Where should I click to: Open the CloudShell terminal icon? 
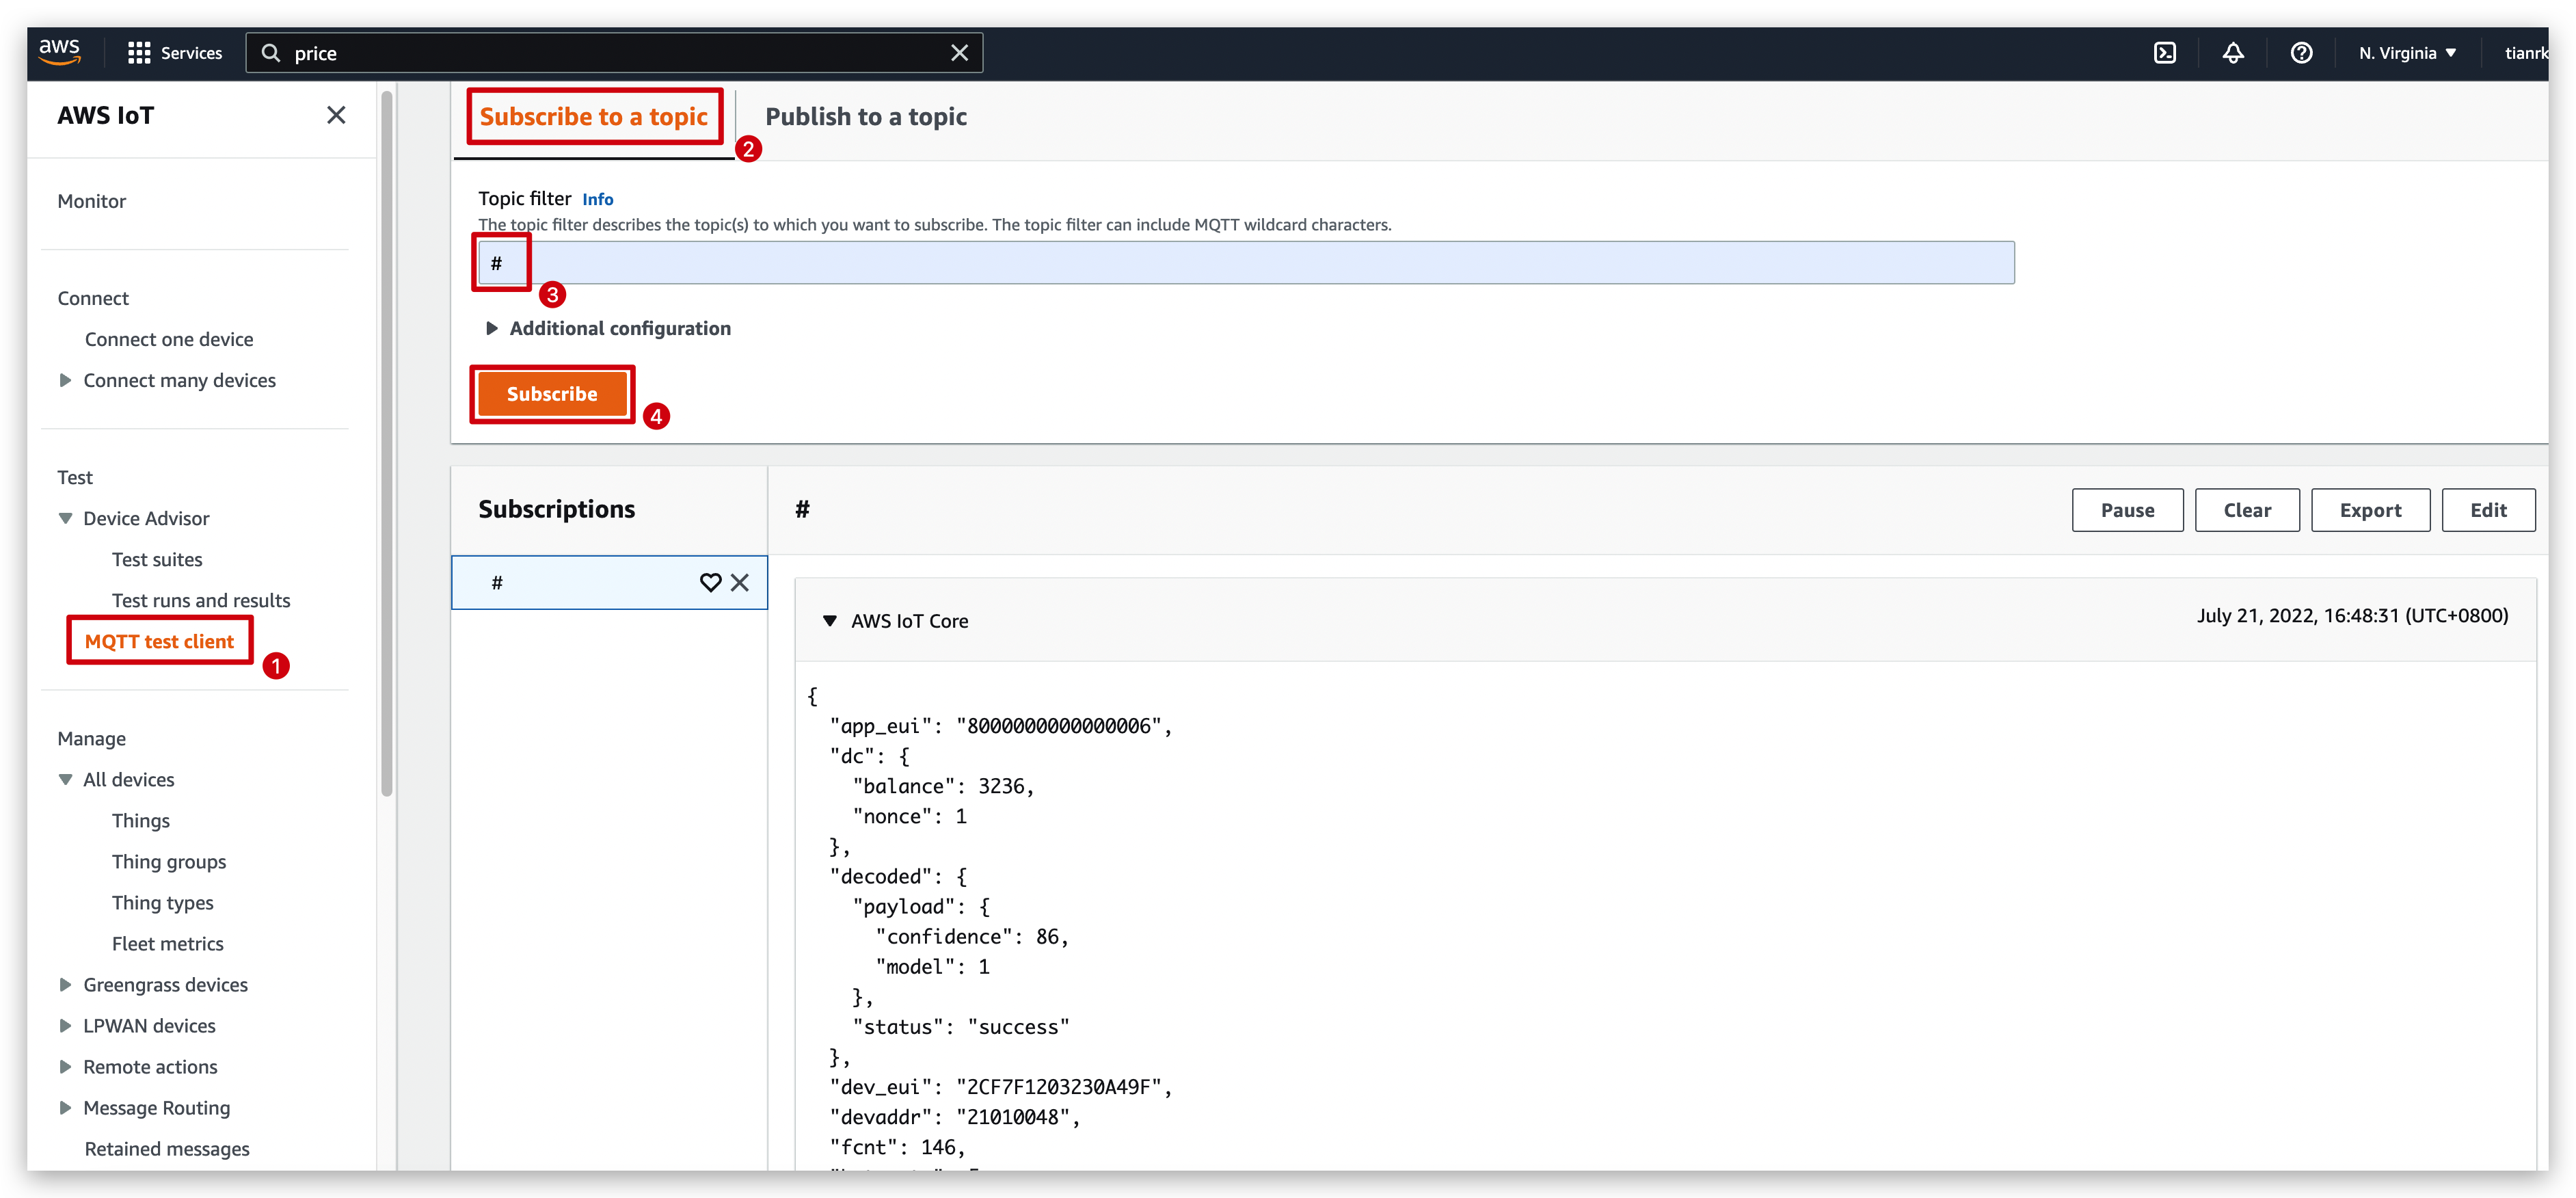2164,53
